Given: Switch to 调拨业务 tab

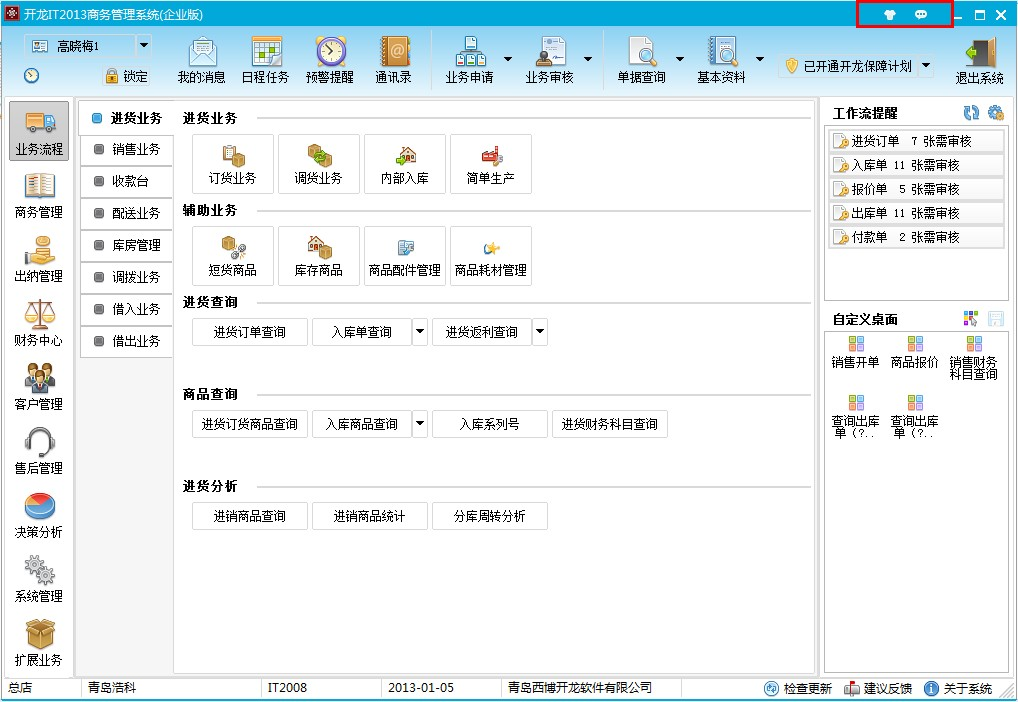Looking at the screenshot, I should tap(127, 277).
